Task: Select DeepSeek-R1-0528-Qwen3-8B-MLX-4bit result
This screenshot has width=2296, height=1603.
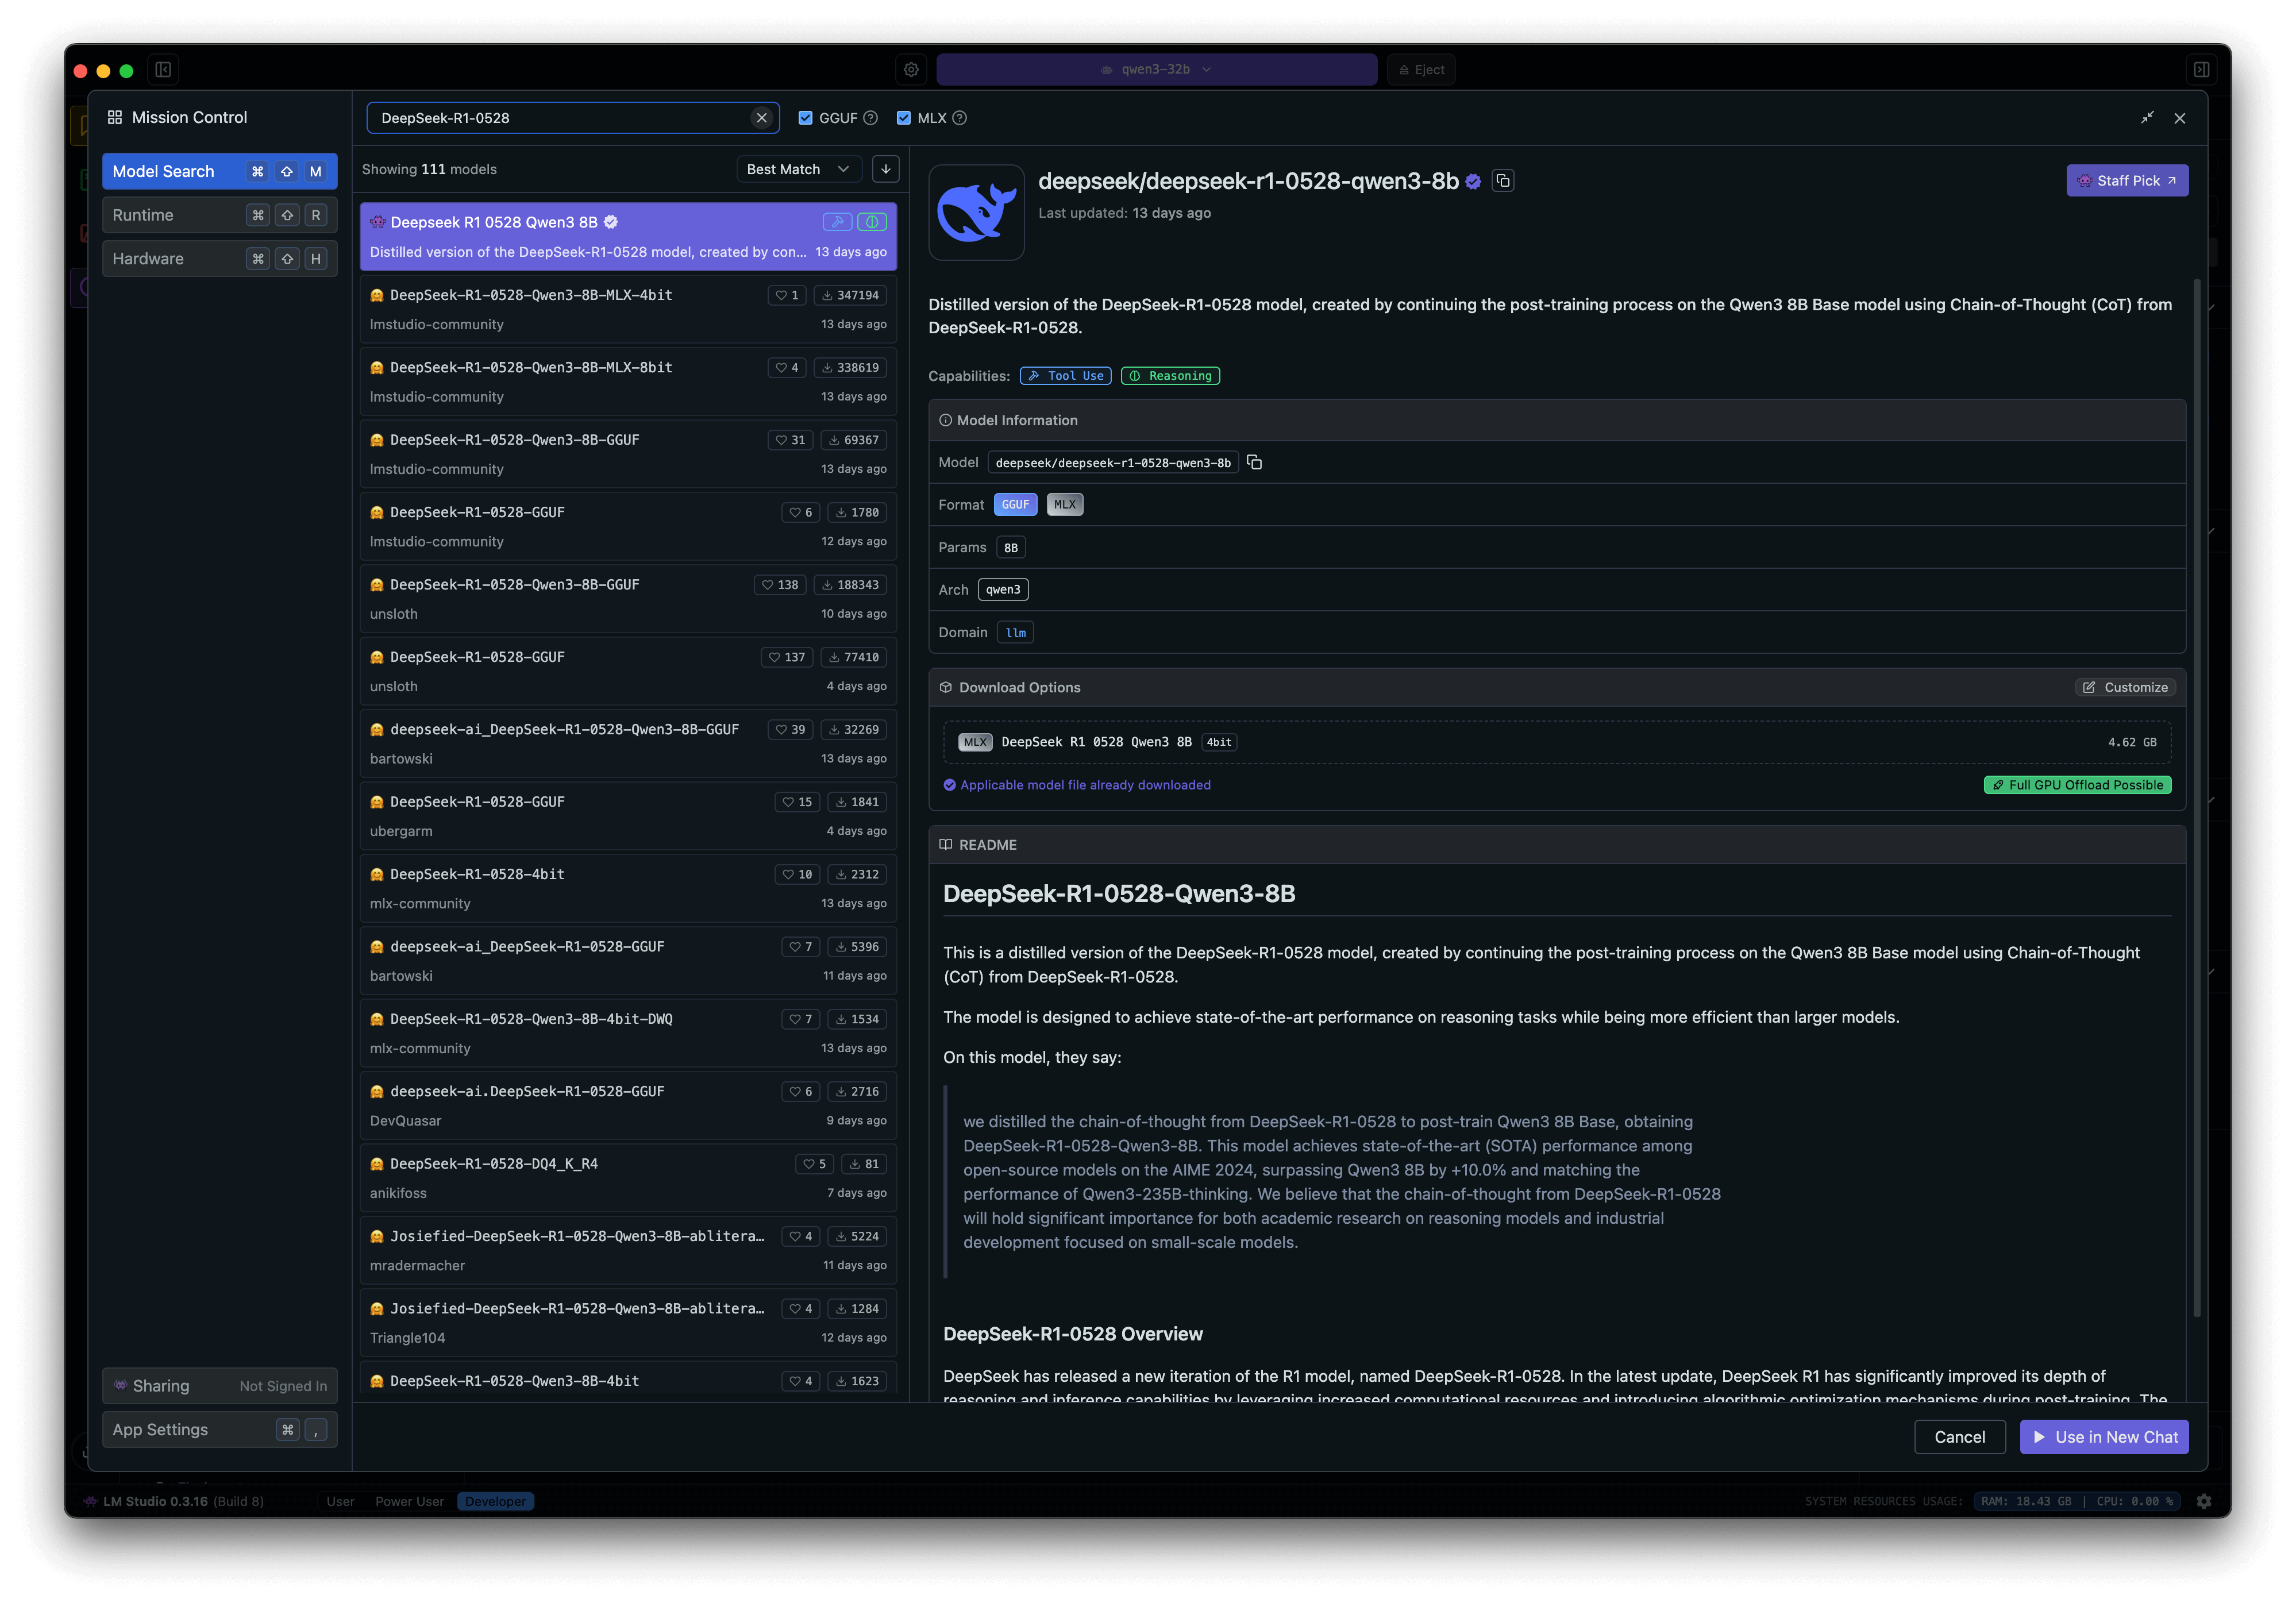Action: (x=628, y=310)
